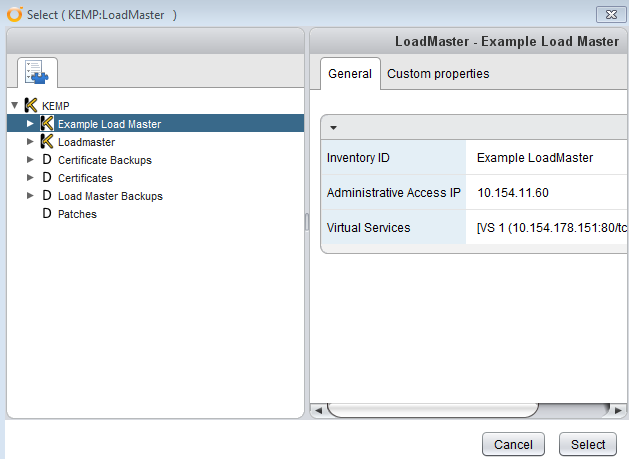Screen dimensions: 629x459
Task: Click the Certificates D icon
Action: pos(47,178)
